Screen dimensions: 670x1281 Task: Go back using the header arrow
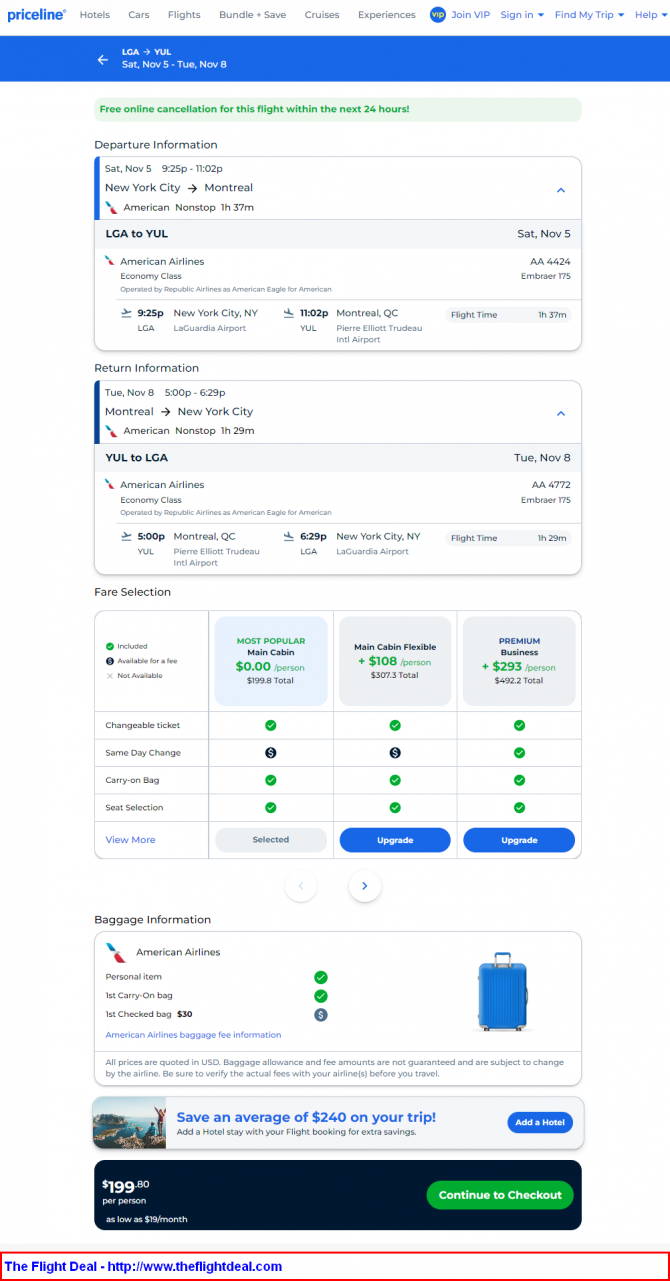[x=102, y=60]
